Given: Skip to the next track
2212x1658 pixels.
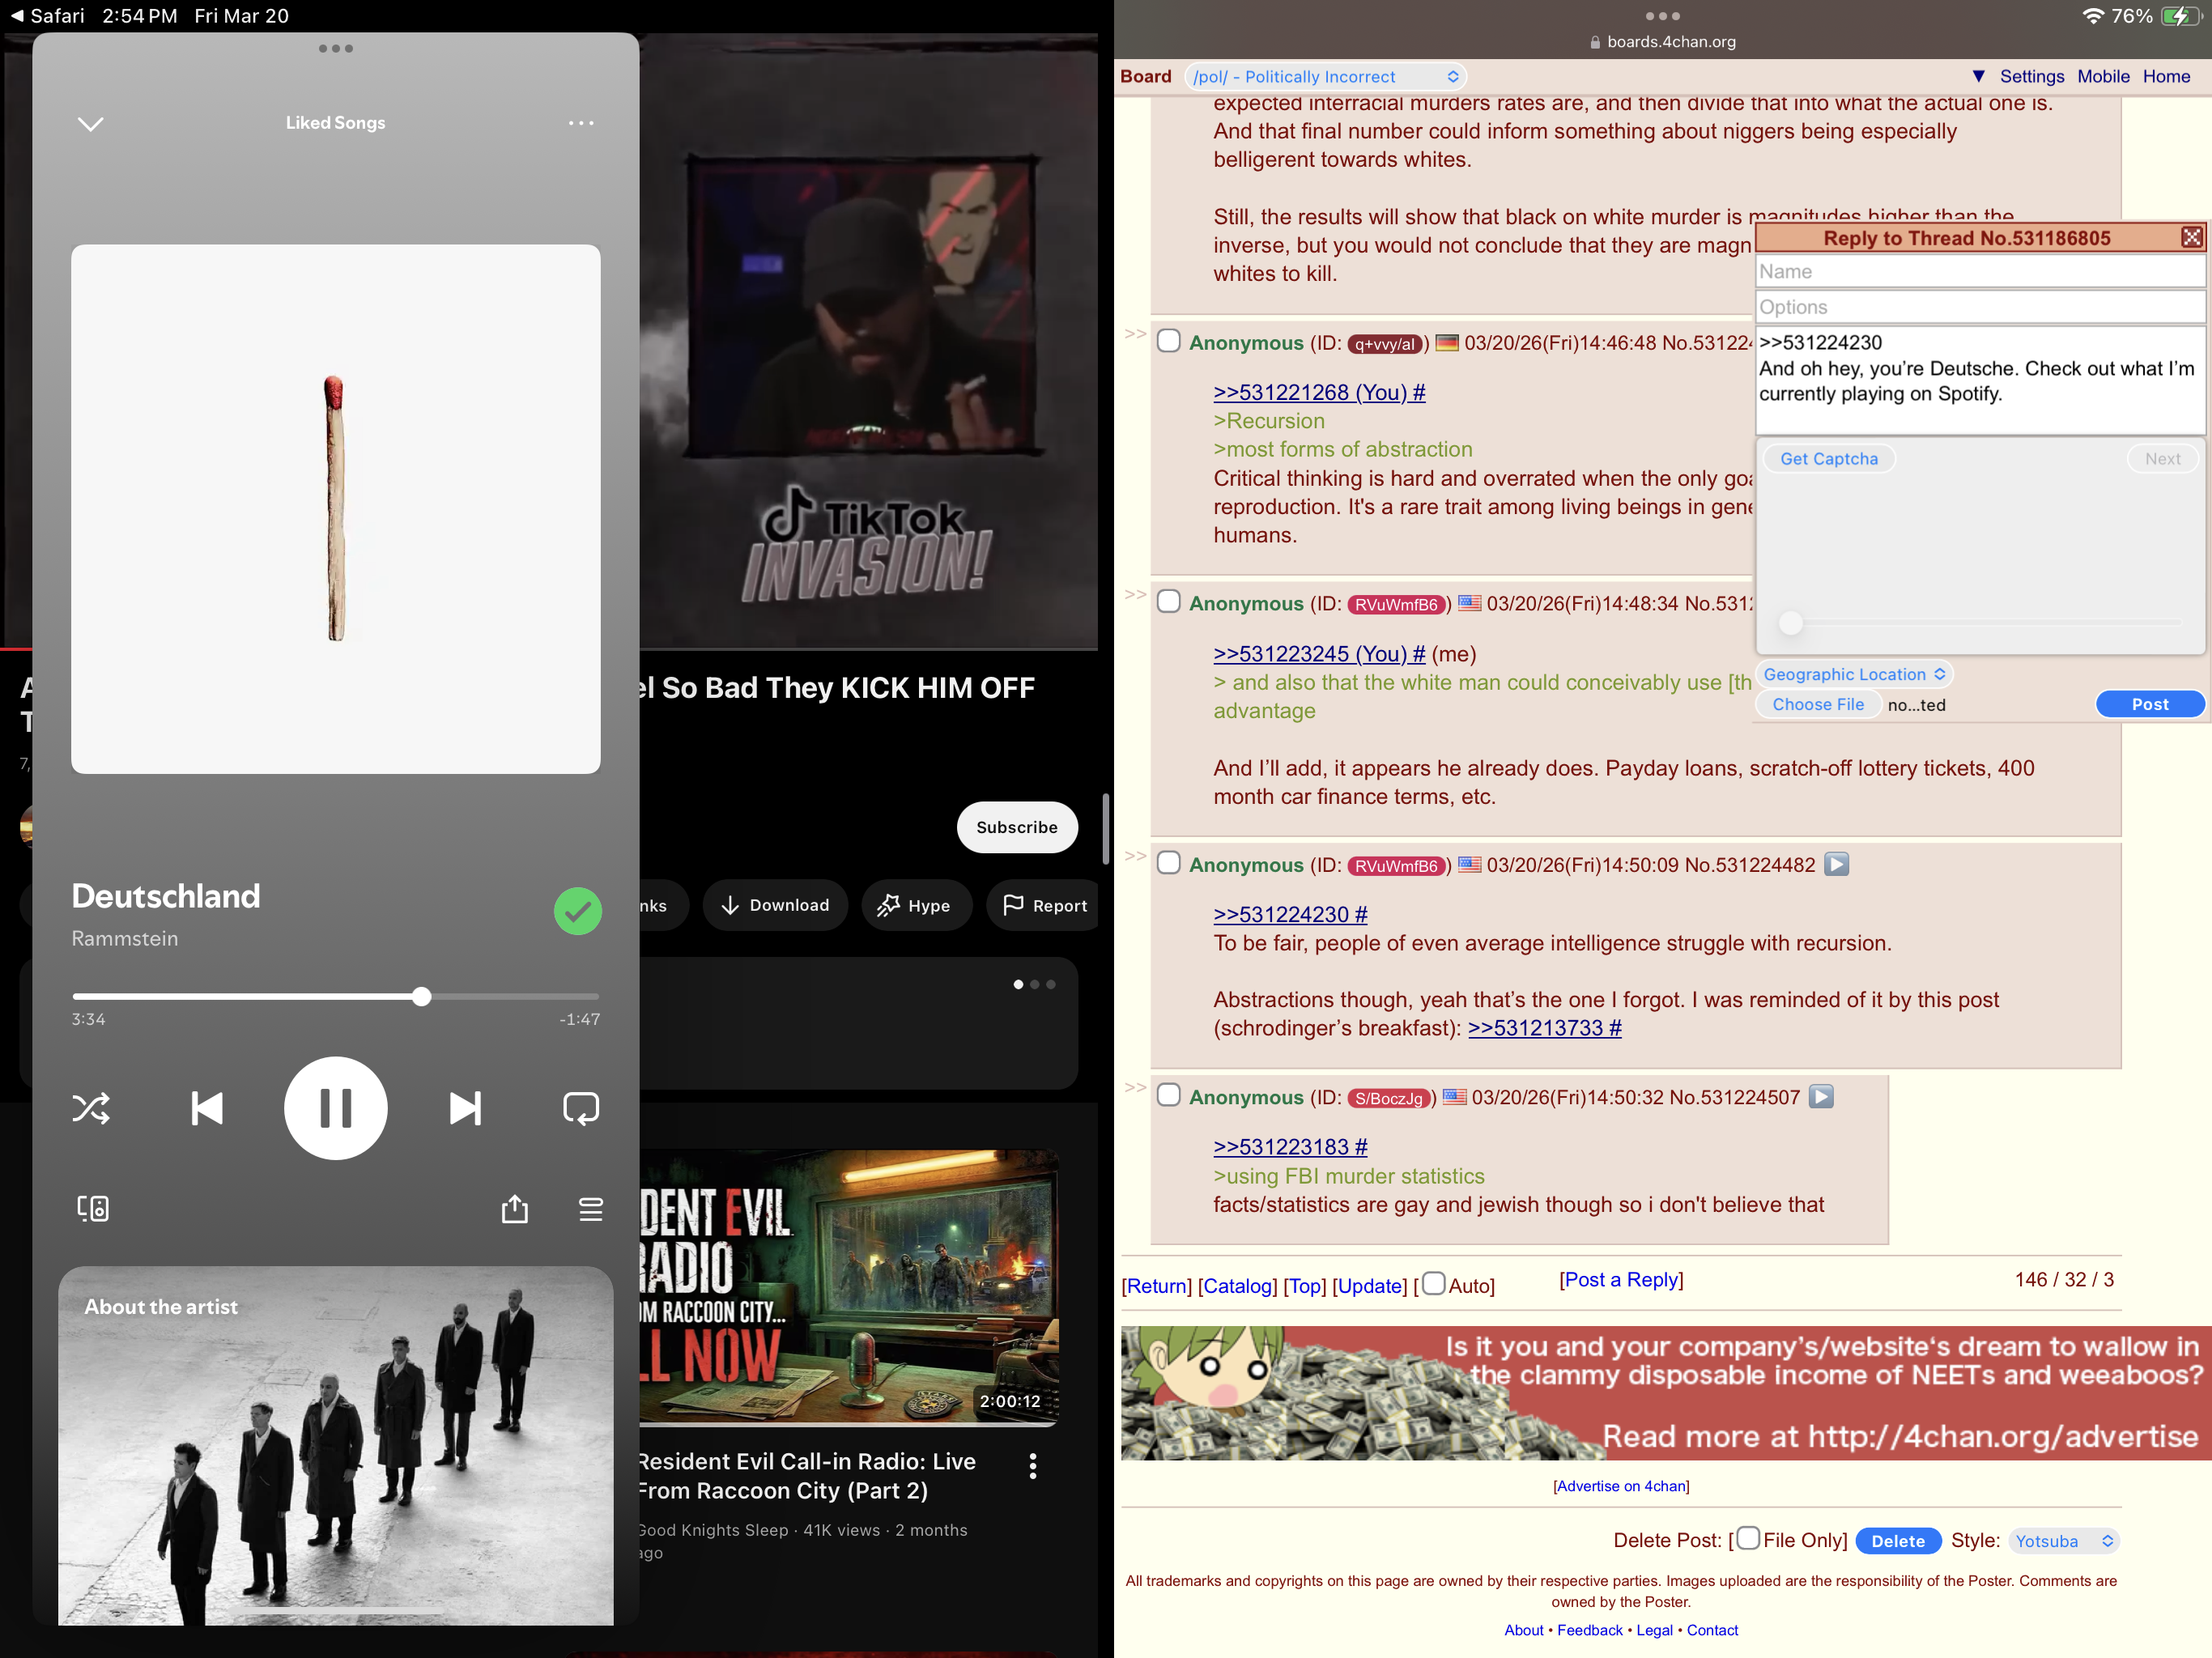Looking at the screenshot, I should 465,1108.
